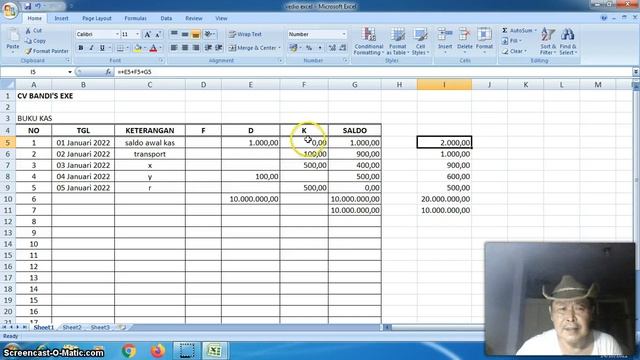
Task: Toggle Italic formatting
Action: (x=91, y=48)
